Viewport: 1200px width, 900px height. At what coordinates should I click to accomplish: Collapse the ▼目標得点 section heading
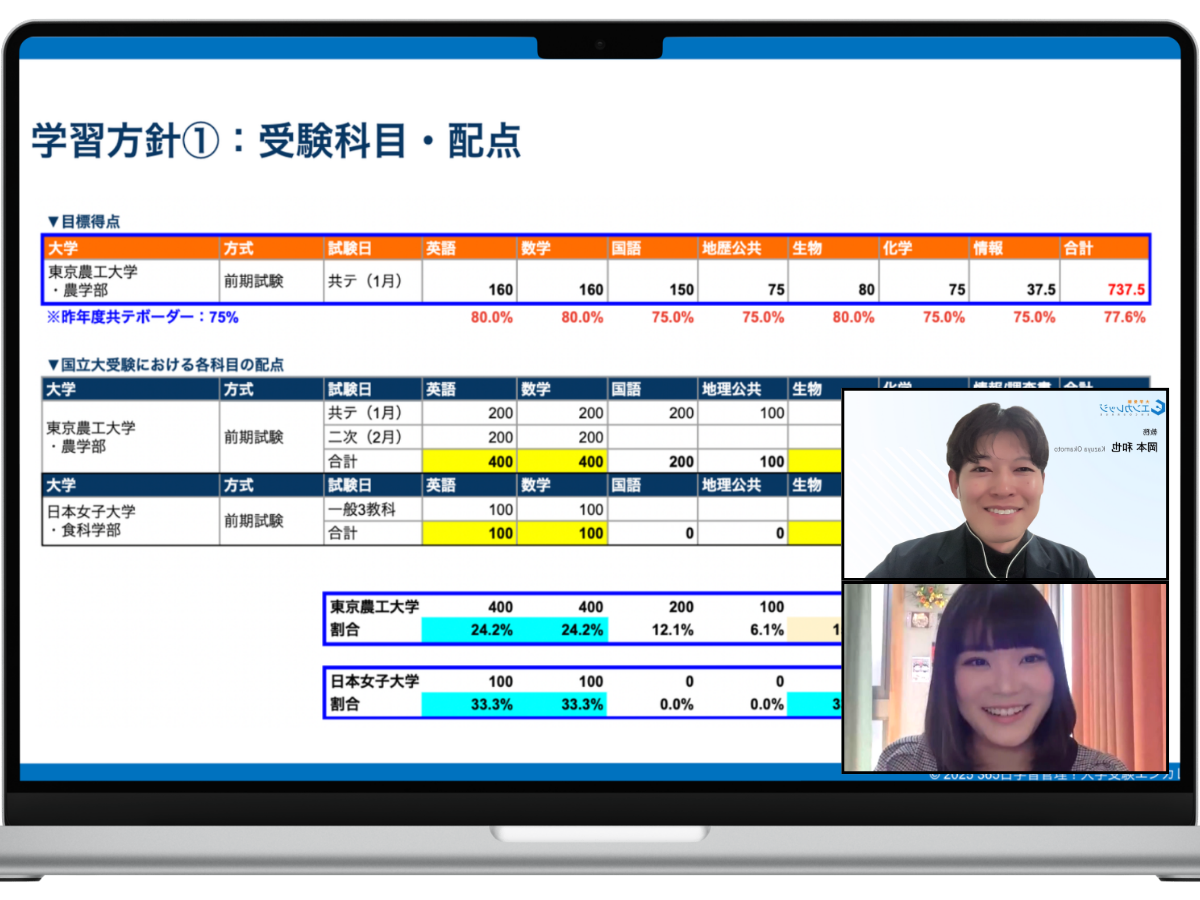(x=83, y=221)
